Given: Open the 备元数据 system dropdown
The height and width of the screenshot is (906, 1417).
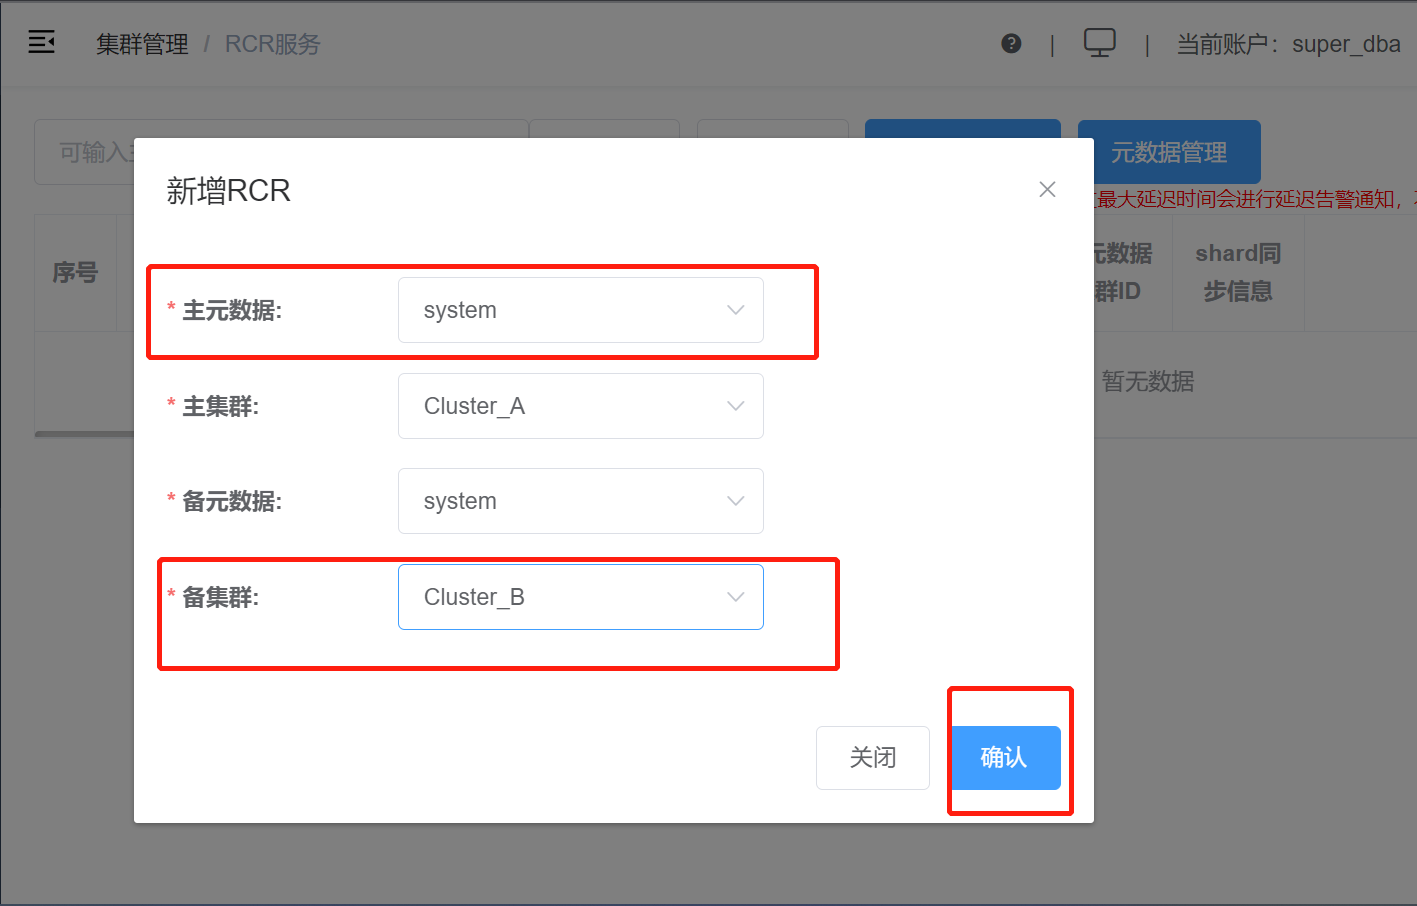Looking at the screenshot, I should 581,501.
